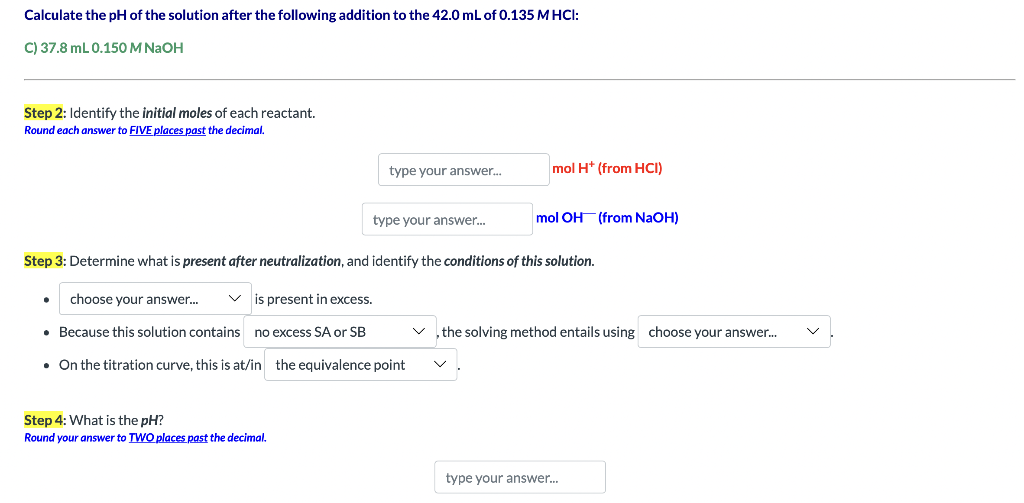Click the green 'C) 37.8 mL 0.150 M NaOH' text
Image resolution: width=1024 pixels, height=503 pixels.
click(103, 48)
